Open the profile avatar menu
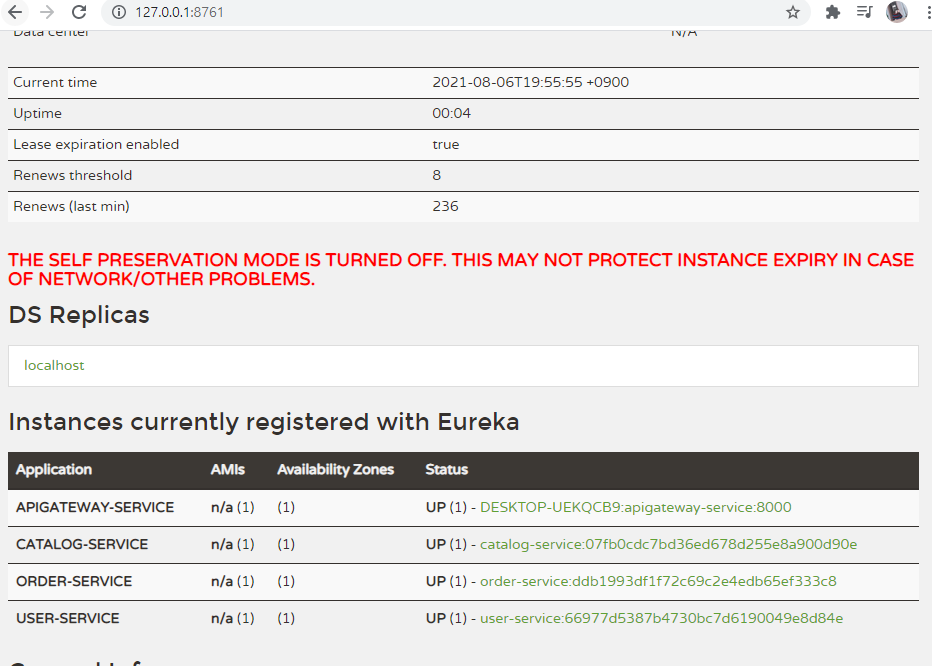 (896, 12)
